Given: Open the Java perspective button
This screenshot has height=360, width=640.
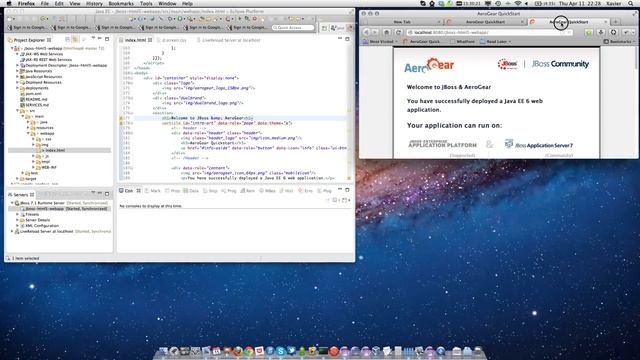Looking at the screenshot, I should coord(338,28).
